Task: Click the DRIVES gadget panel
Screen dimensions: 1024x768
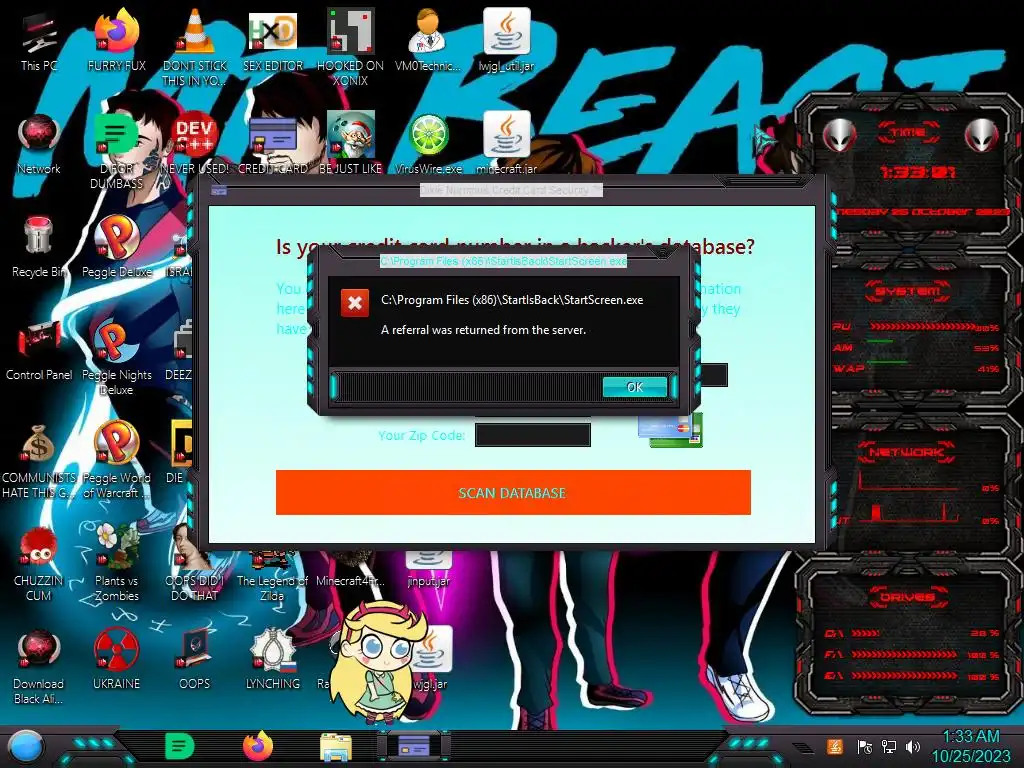Action: tap(909, 637)
